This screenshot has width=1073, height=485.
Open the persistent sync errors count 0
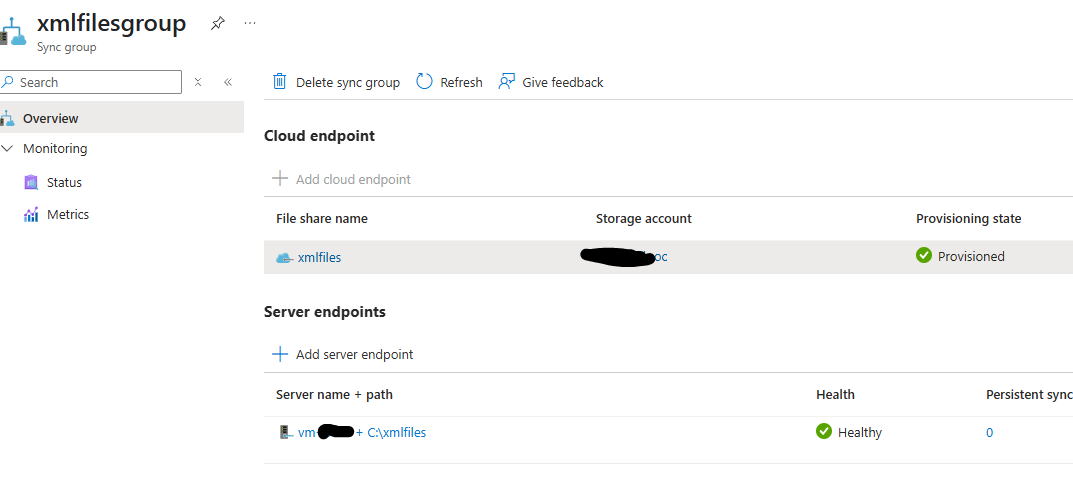990,432
